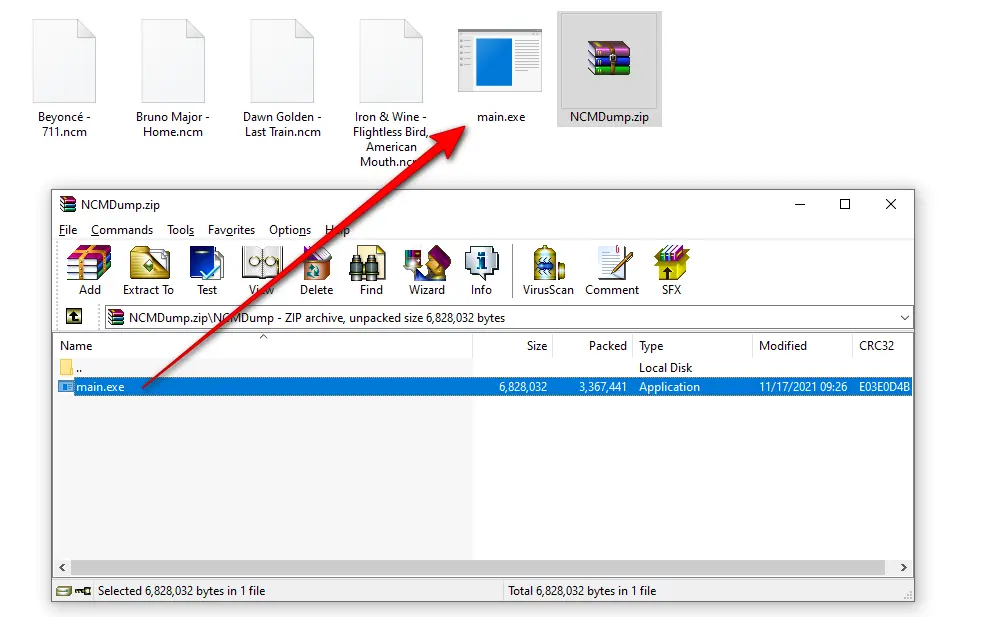This screenshot has height=617, width=1000.
Task: Expand the archive path dropdown
Action: click(x=904, y=318)
